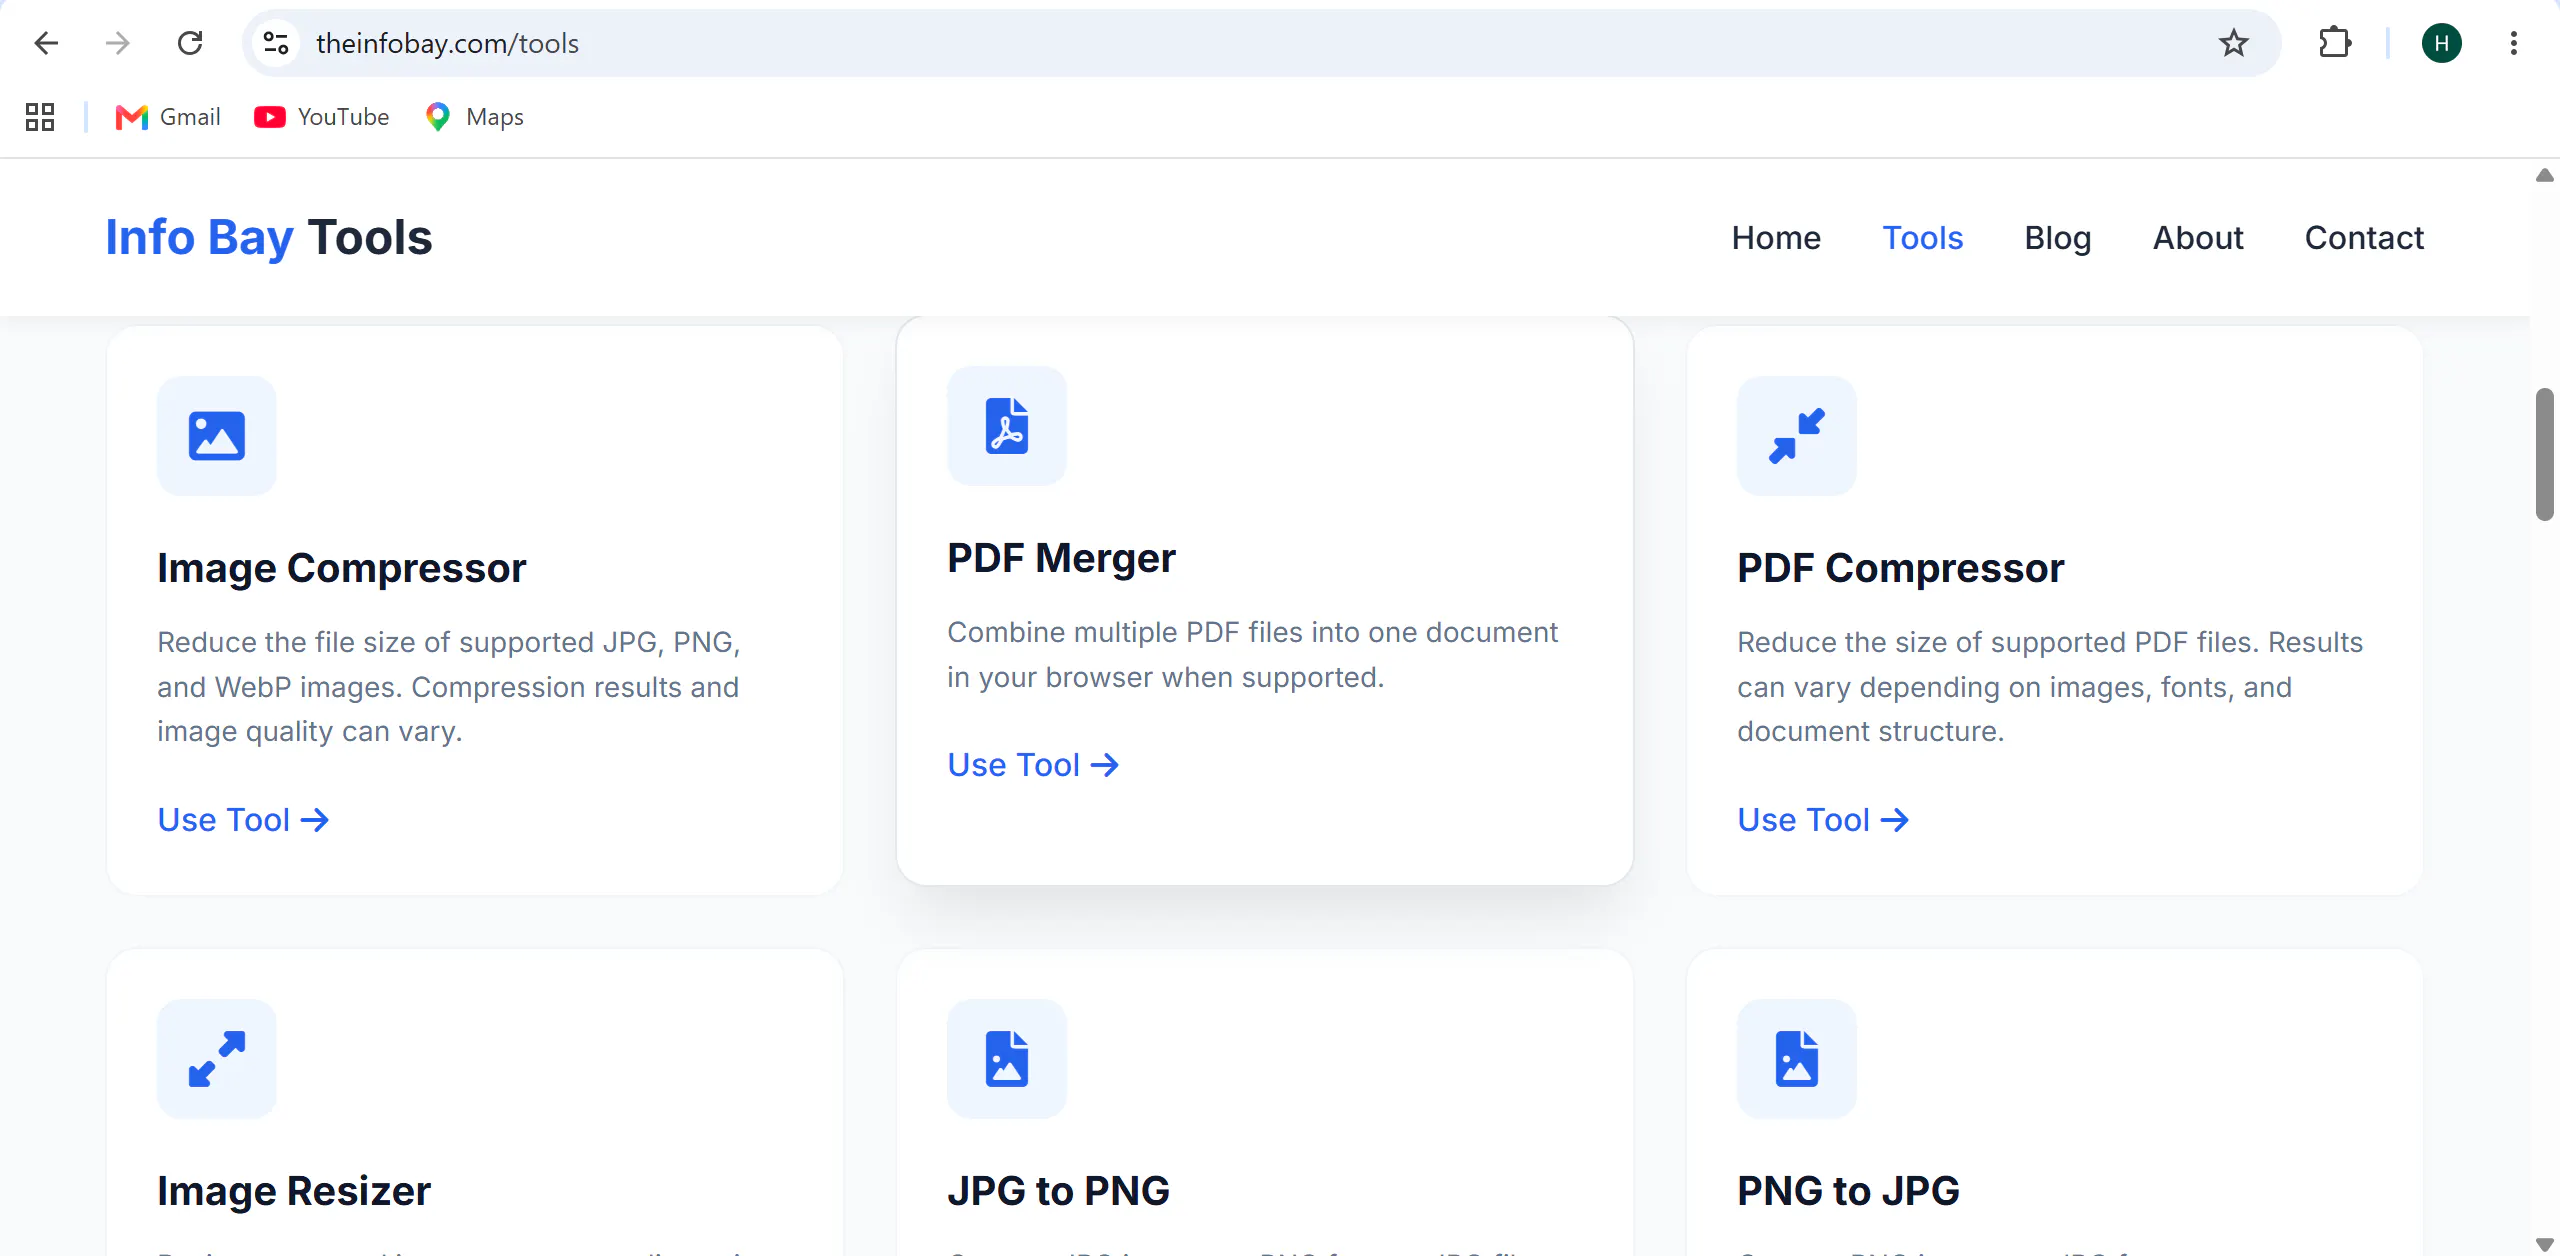Open the apps grid in bookmarks bar
The width and height of the screenshot is (2560, 1256).
40,117
